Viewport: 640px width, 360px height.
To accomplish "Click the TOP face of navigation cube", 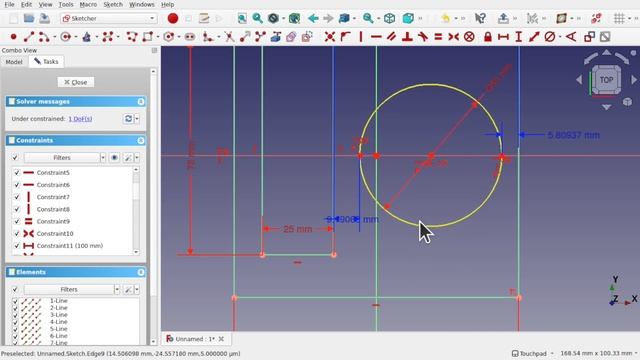I will [x=606, y=80].
